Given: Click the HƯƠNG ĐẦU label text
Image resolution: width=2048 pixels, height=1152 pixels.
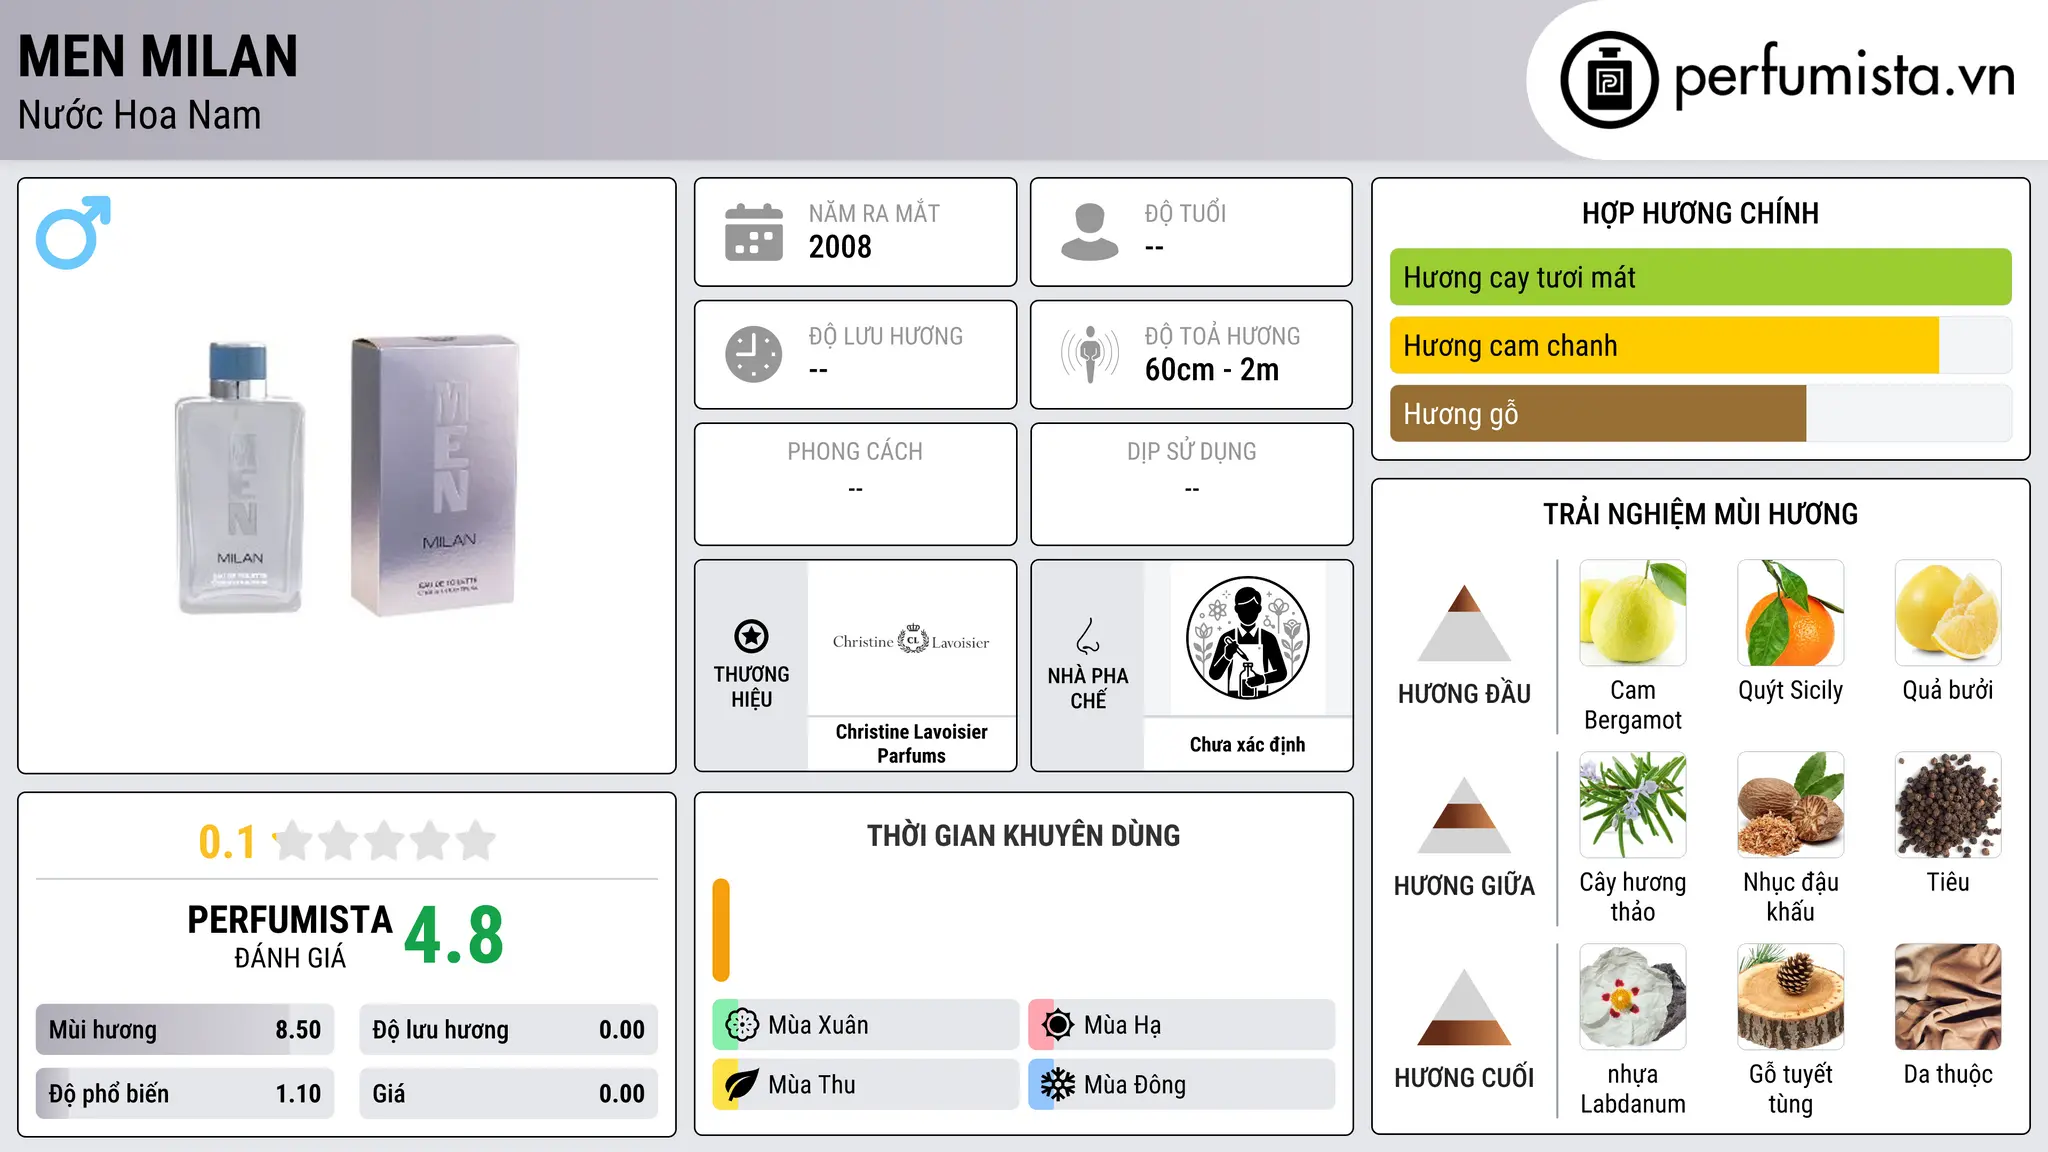Looking at the screenshot, I should tap(1464, 694).
